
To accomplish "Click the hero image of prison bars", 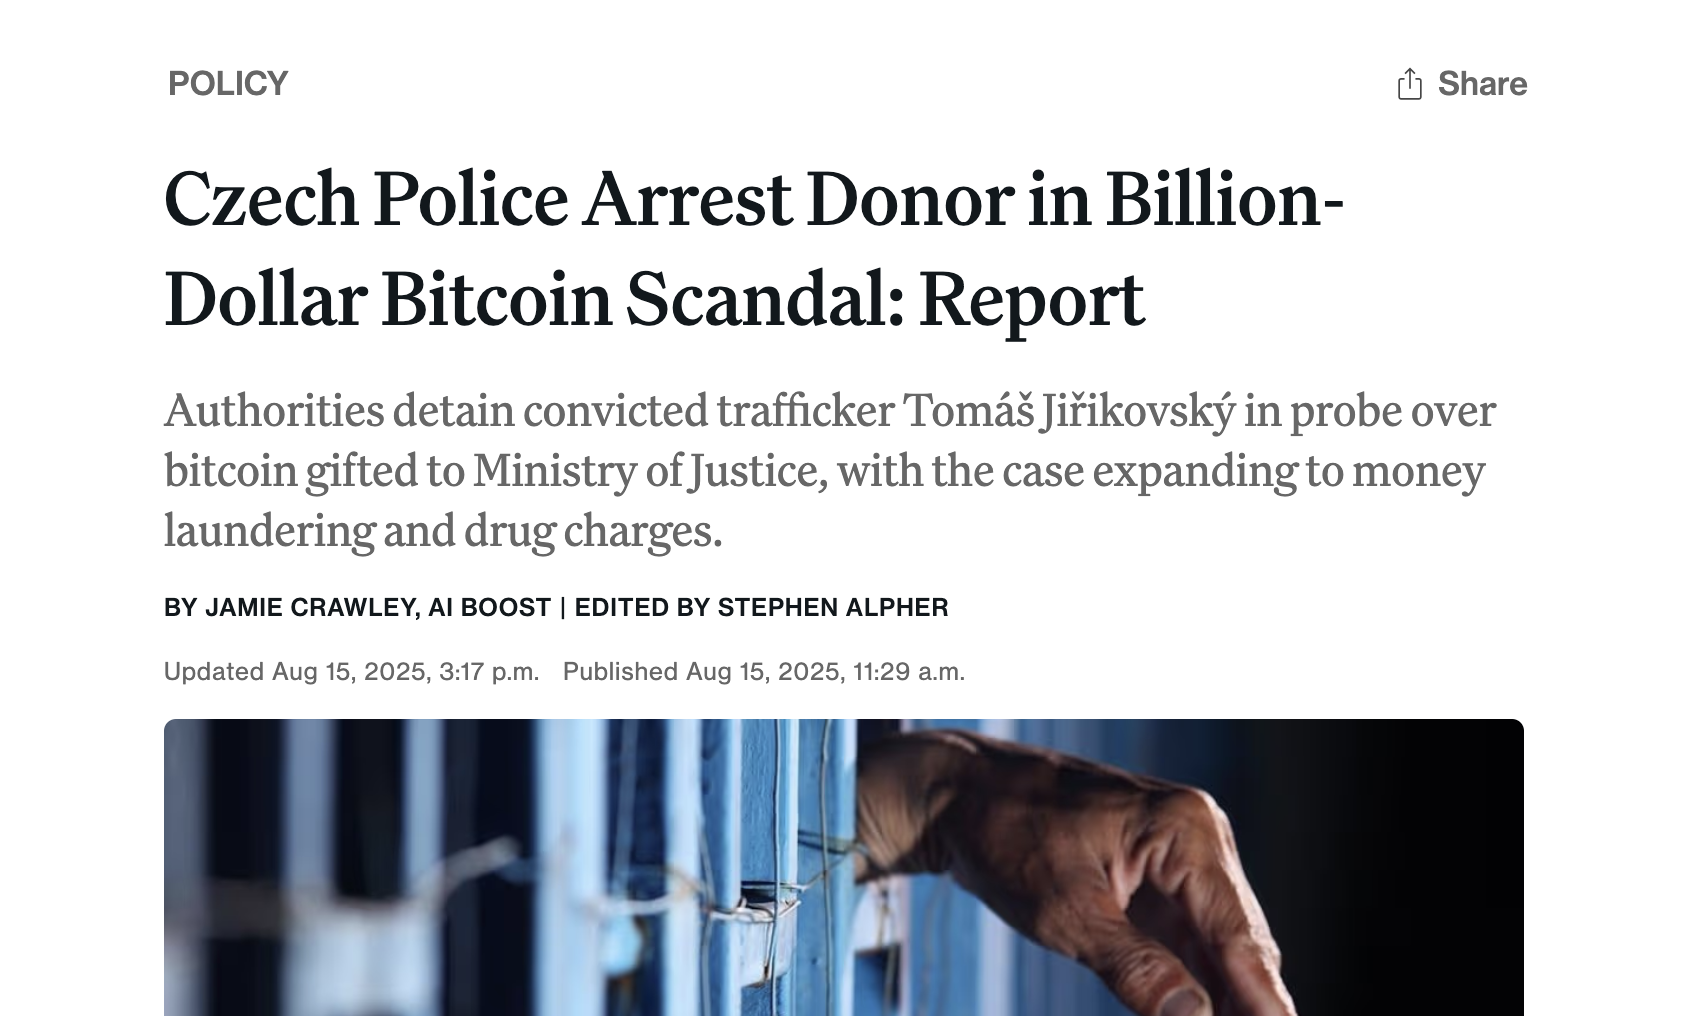I will [844, 867].
